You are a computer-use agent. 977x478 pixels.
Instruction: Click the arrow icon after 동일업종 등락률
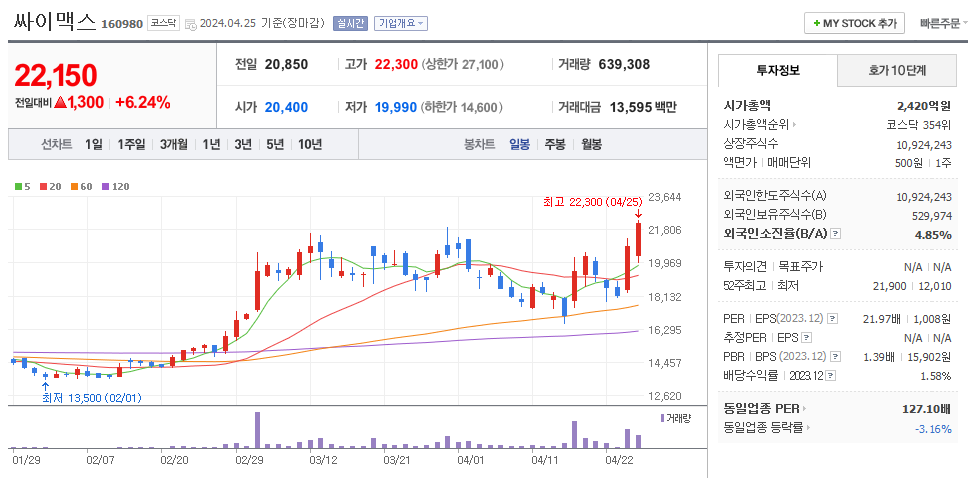point(809,428)
